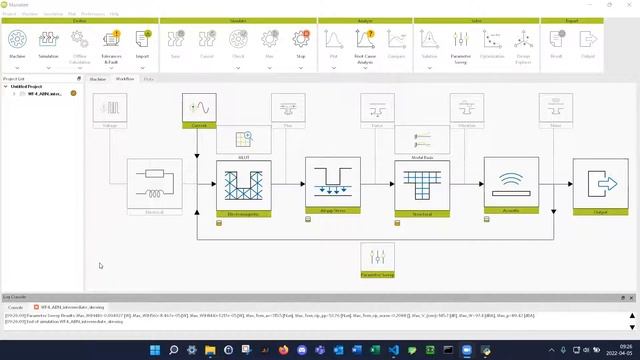The height and width of the screenshot is (360, 640).
Task: Open File Explorer from the taskbar
Action: tap(210, 350)
